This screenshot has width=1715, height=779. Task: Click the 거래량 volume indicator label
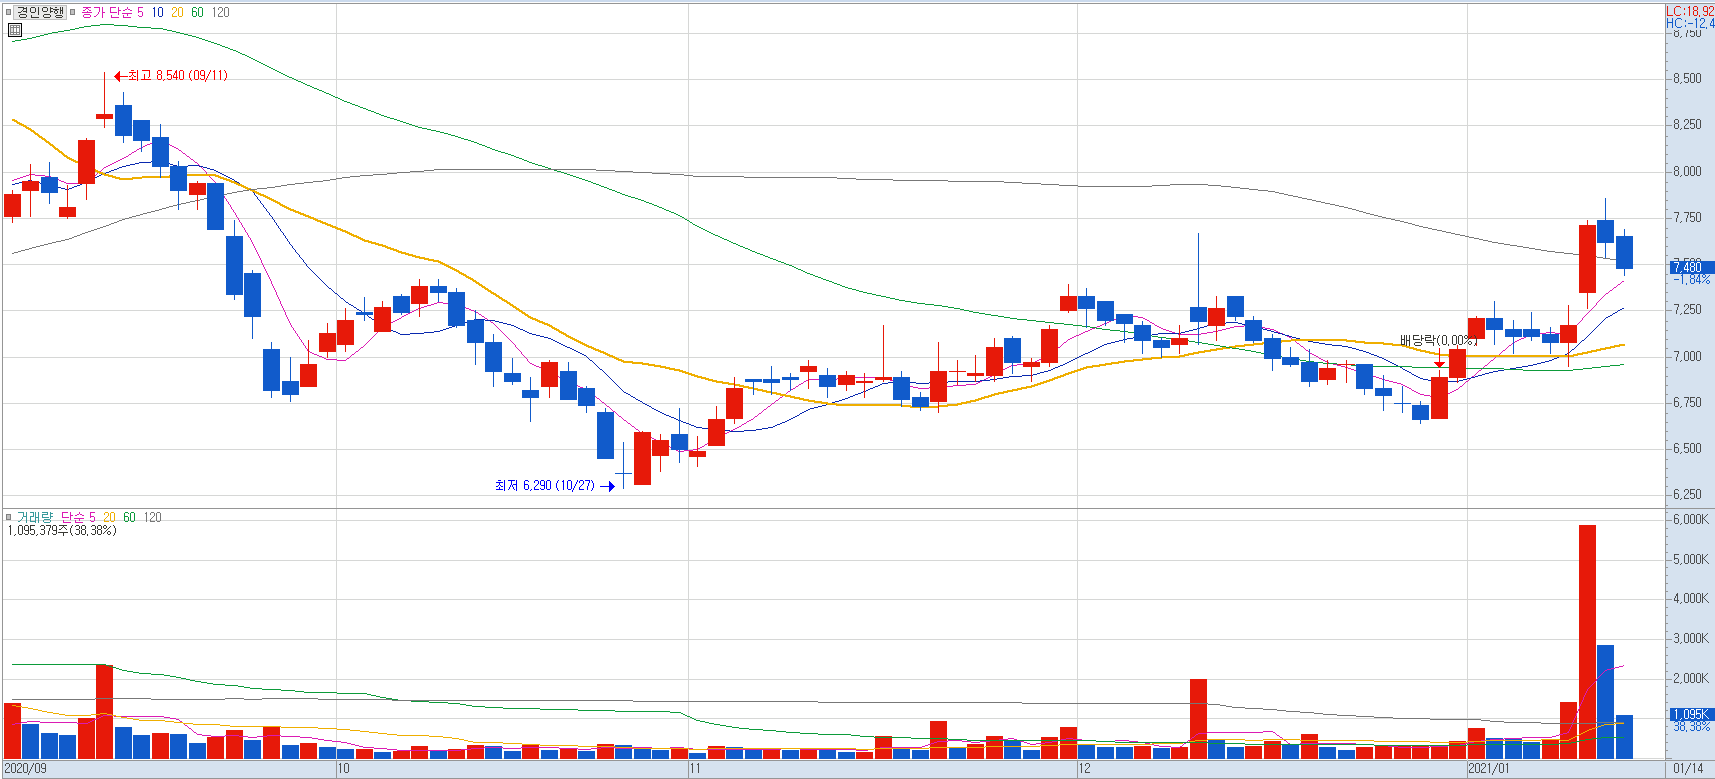[34, 517]
